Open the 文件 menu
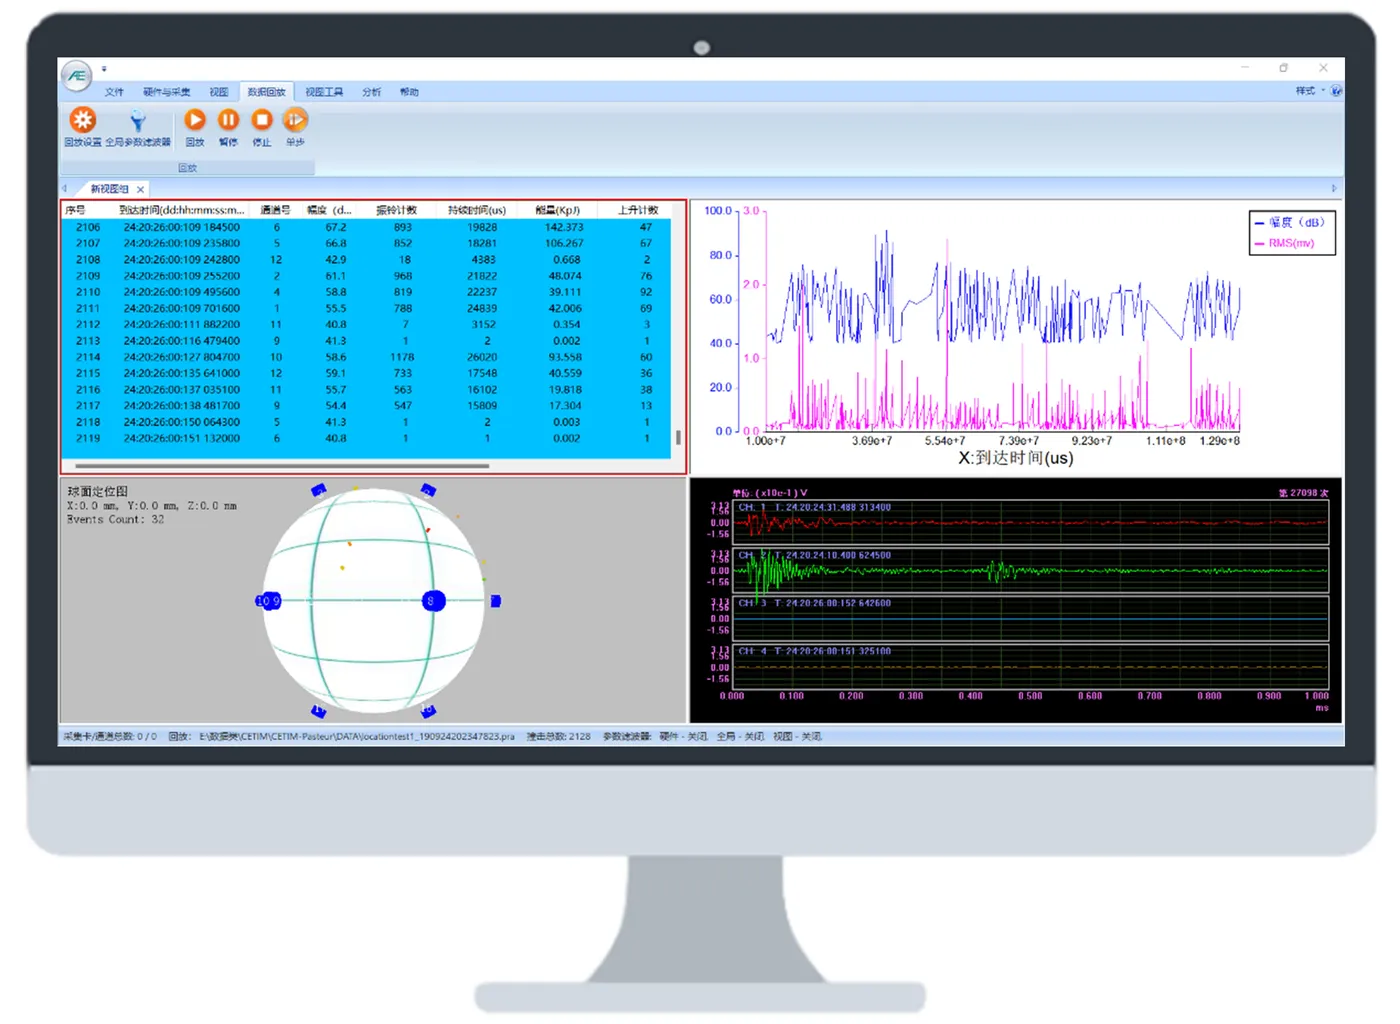 click(x=115, y=92)
